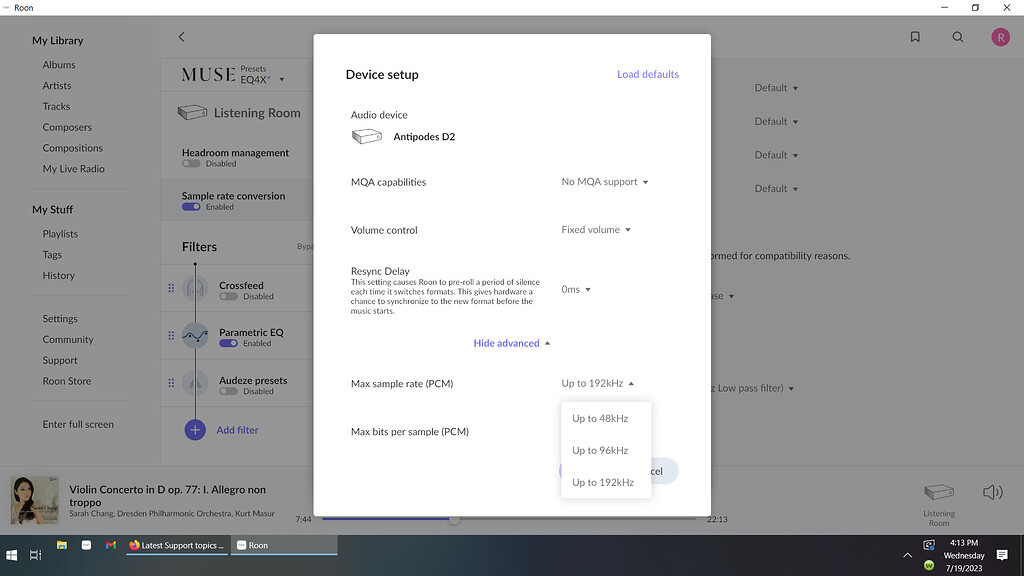This screenshot has height=576, width=1024.
Task: Navigate back using the back arrow
Action: point(181,36)
